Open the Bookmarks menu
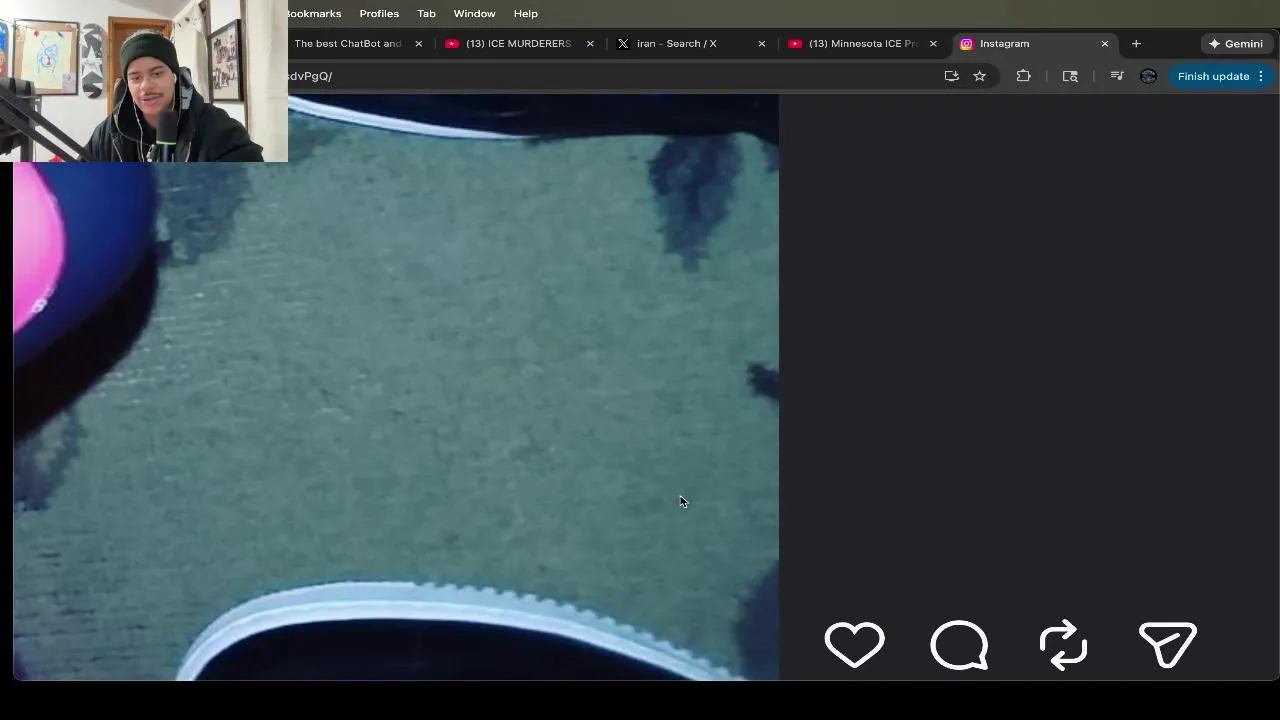 coord(314,14)
